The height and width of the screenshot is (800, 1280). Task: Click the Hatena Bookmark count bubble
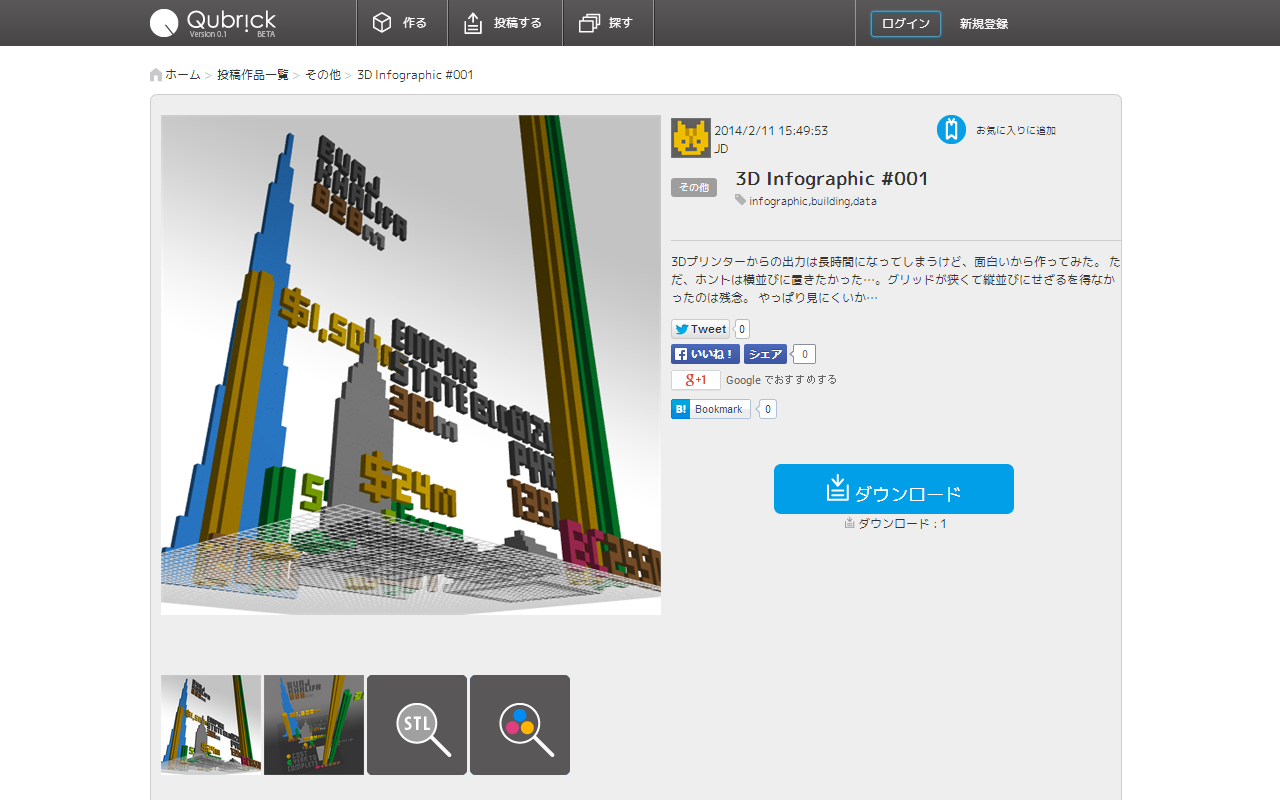coord(767,409)
